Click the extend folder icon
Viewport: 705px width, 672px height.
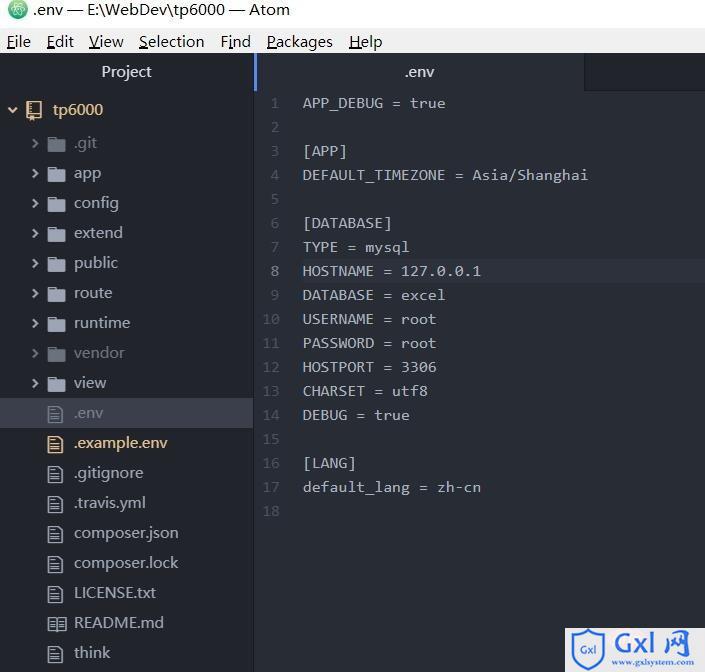click(x=57, y=234)
